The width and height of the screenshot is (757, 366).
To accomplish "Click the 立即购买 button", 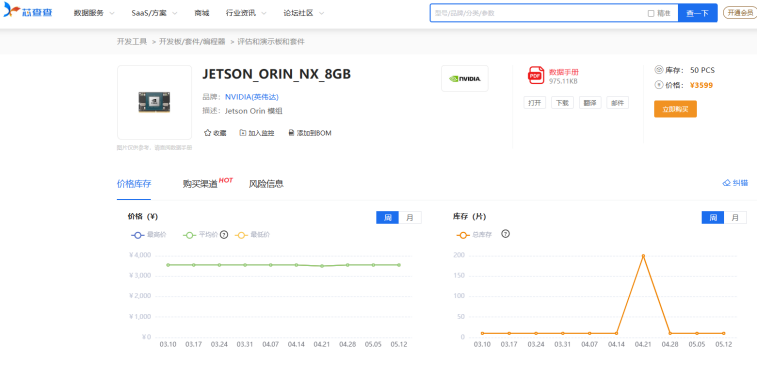I will (675, 109).
